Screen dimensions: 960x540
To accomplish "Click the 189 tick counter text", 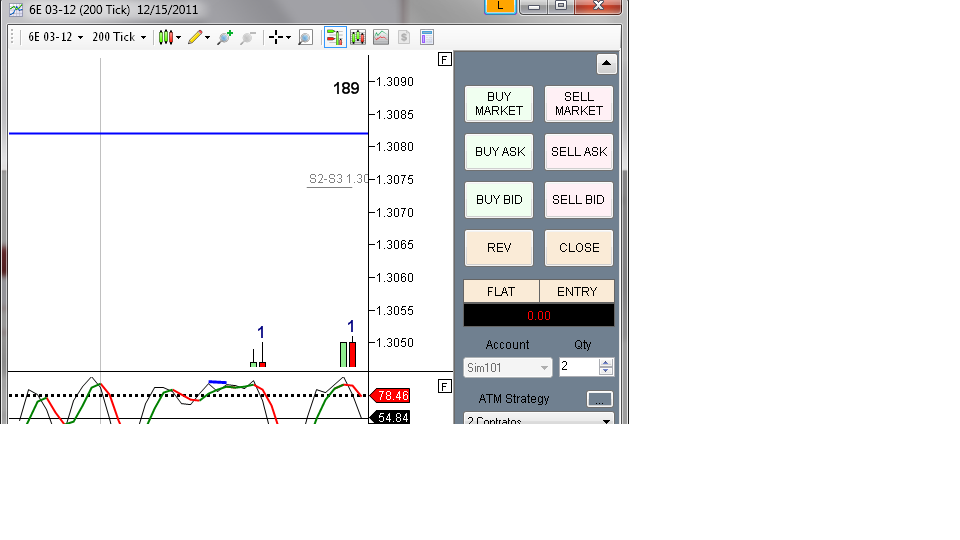I will click(x=346, y=89).
